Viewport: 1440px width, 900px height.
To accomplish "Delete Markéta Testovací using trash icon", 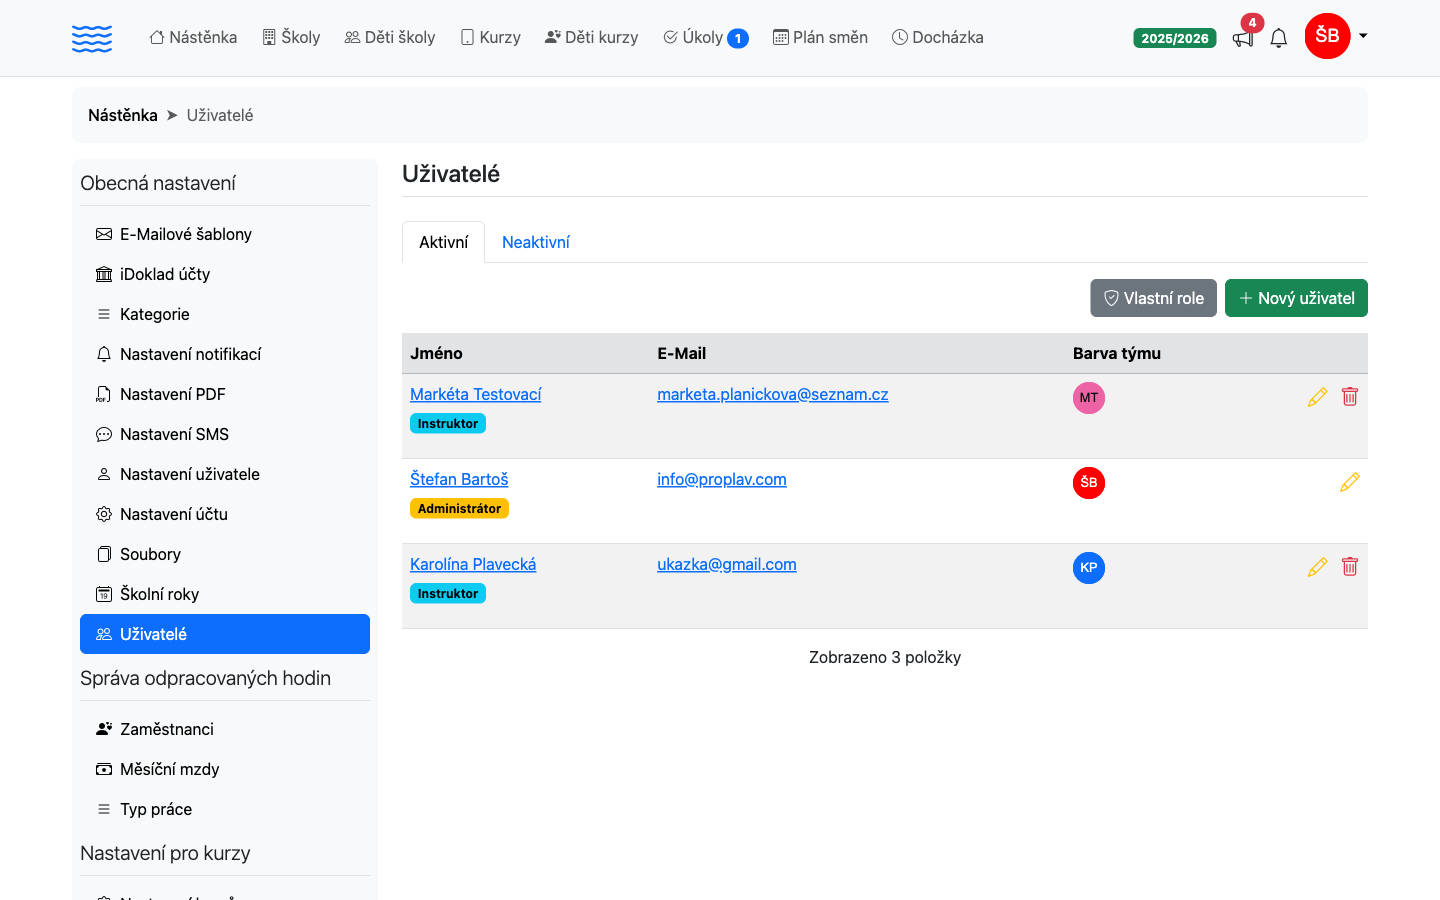I will coord(1350,397).
